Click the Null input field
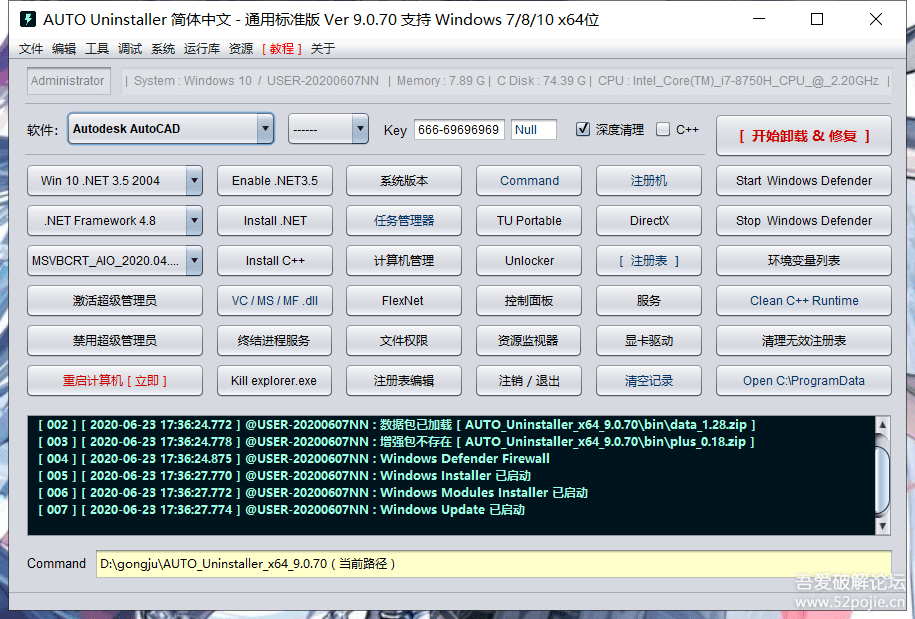This screenshot has height=619, width=915. (534, 130)
